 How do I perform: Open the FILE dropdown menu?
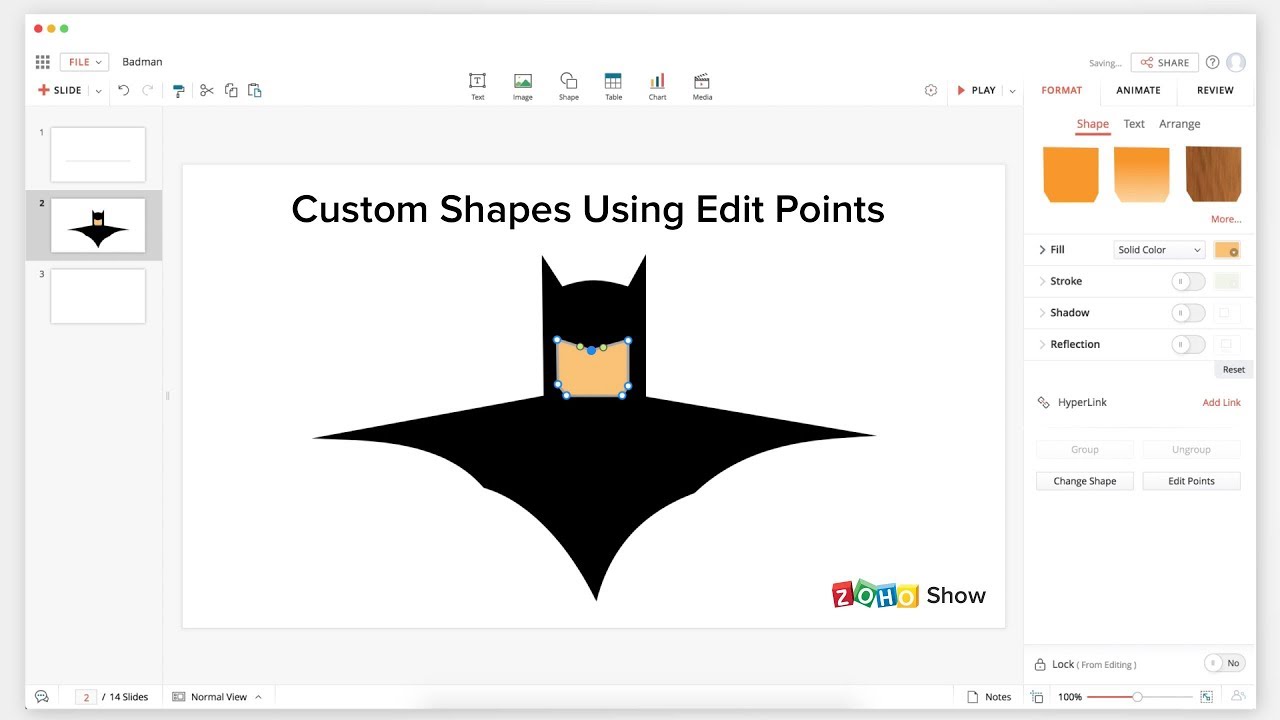click(84, 62)
